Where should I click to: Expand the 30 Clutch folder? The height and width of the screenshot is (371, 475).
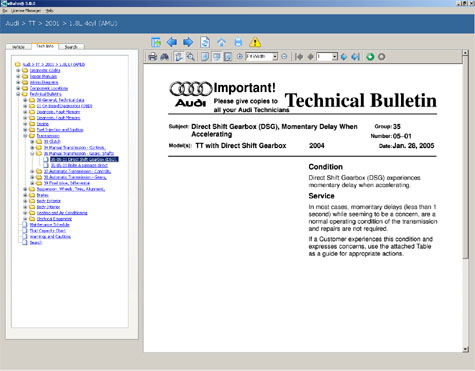tap(32, 142)
